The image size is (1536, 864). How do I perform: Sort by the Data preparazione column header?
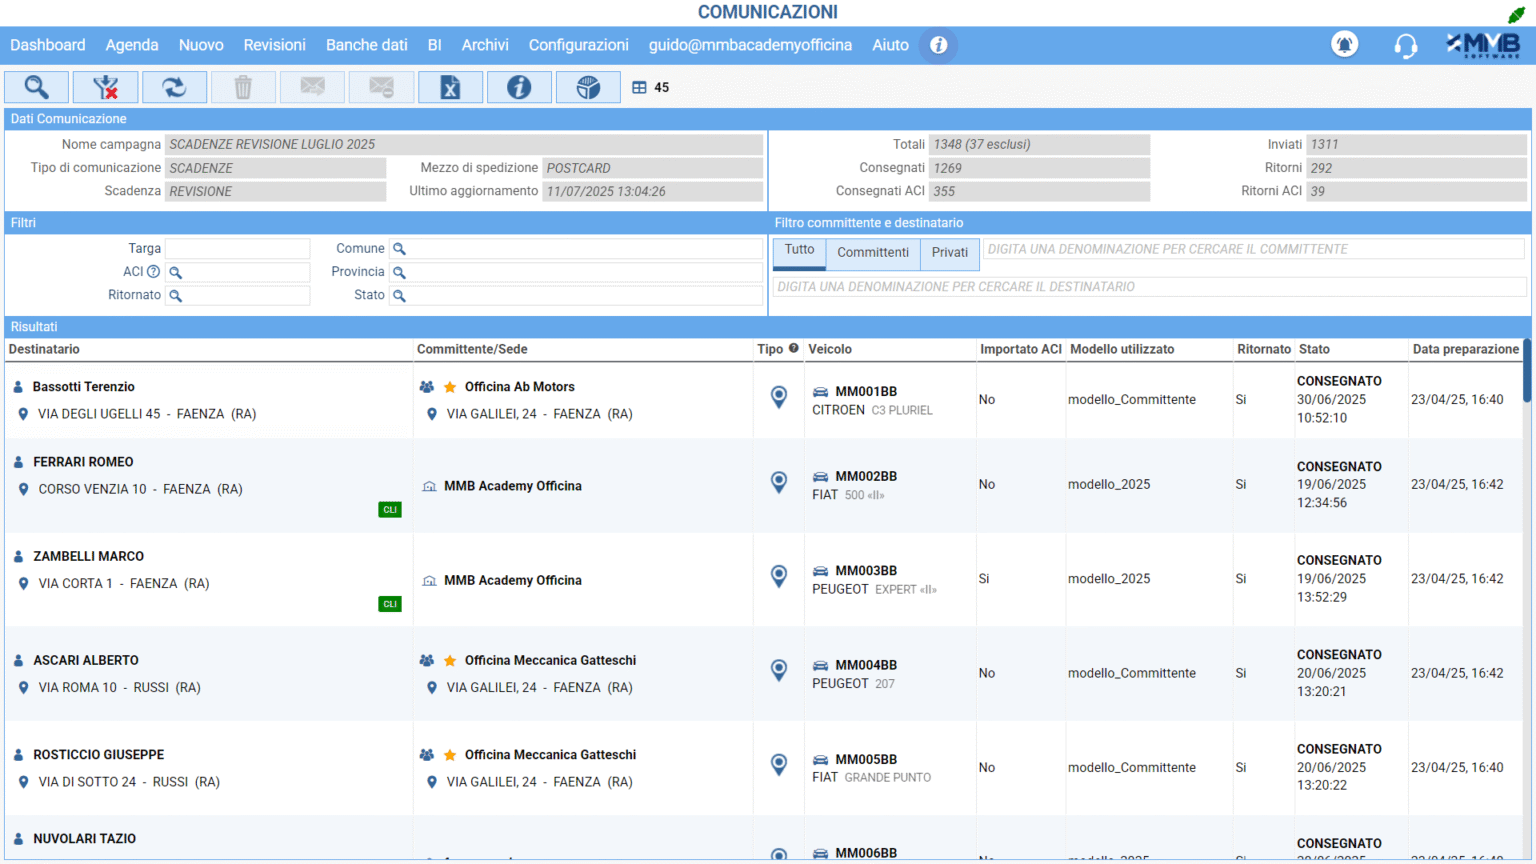pyautogui.click(x=1465, y=349)
